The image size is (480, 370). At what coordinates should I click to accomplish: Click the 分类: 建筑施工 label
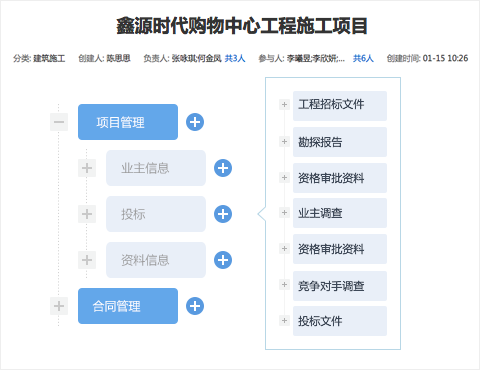tap(39, 58)
